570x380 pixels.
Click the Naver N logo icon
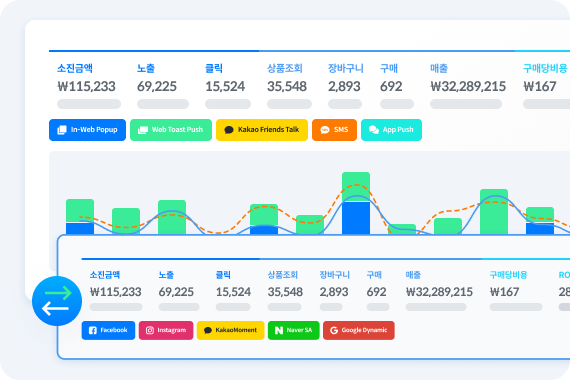(x=279, y=330)
